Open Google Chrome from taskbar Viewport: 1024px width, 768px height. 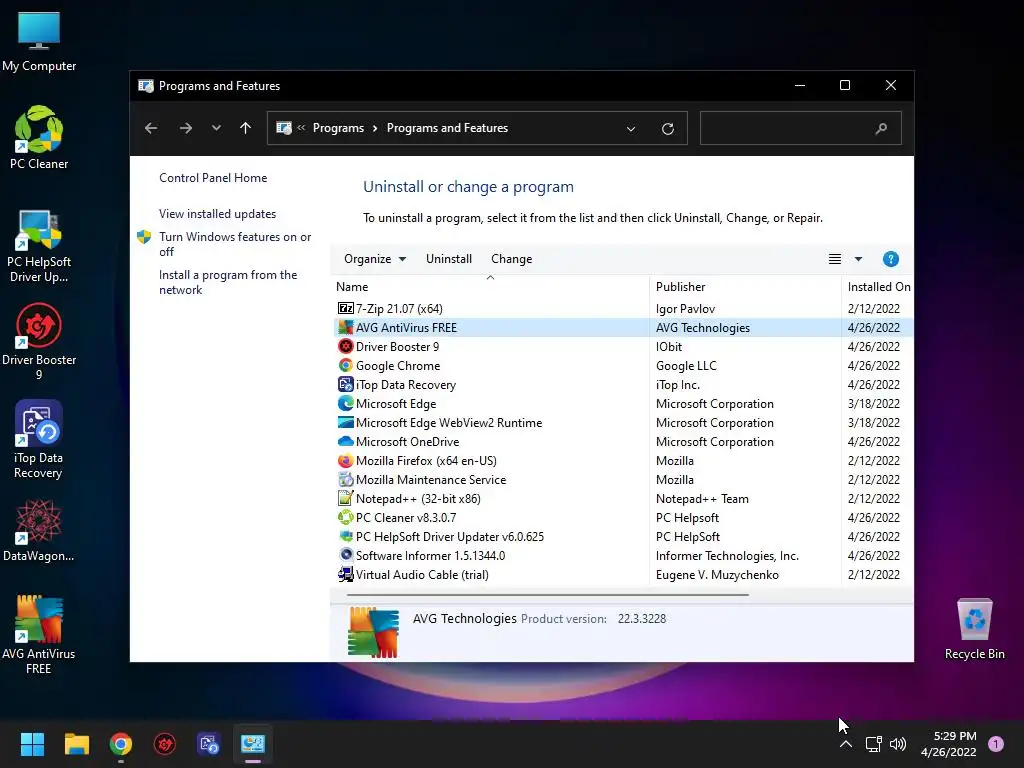(x=121, y=744)
